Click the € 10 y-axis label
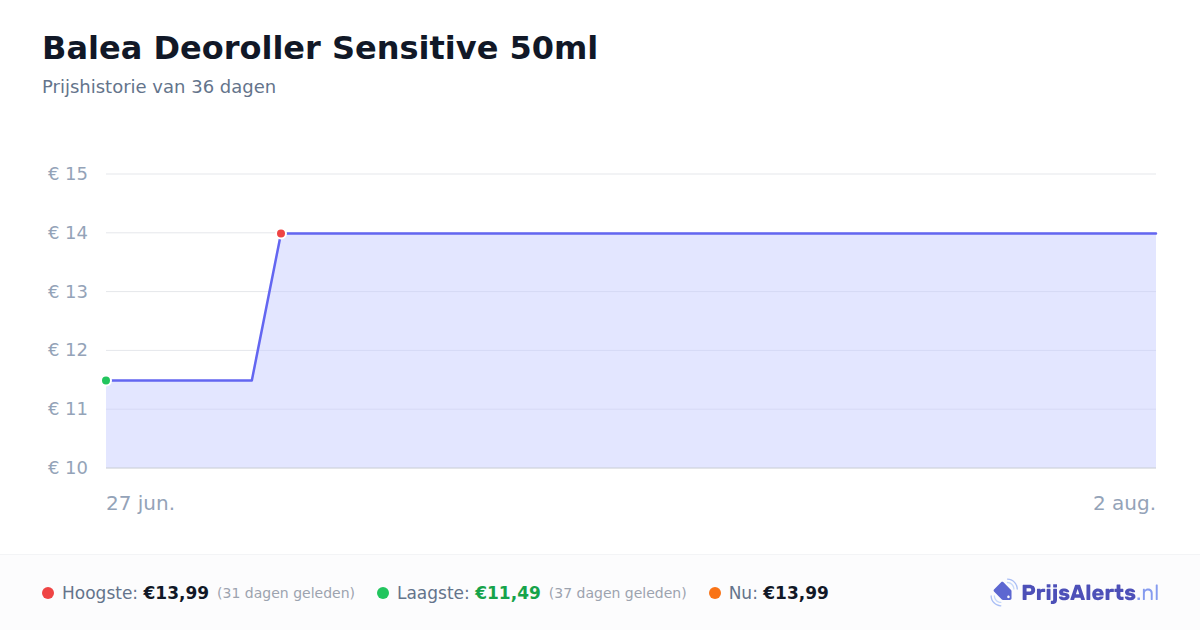The width and height of the screenshot is (1200, 630). [68, 468]
